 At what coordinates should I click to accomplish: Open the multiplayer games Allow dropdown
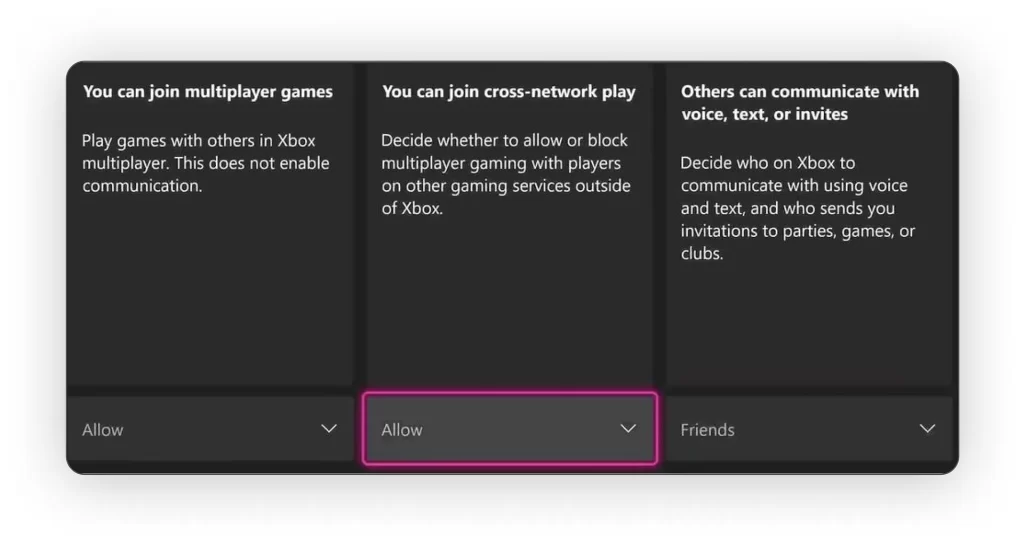210,429
